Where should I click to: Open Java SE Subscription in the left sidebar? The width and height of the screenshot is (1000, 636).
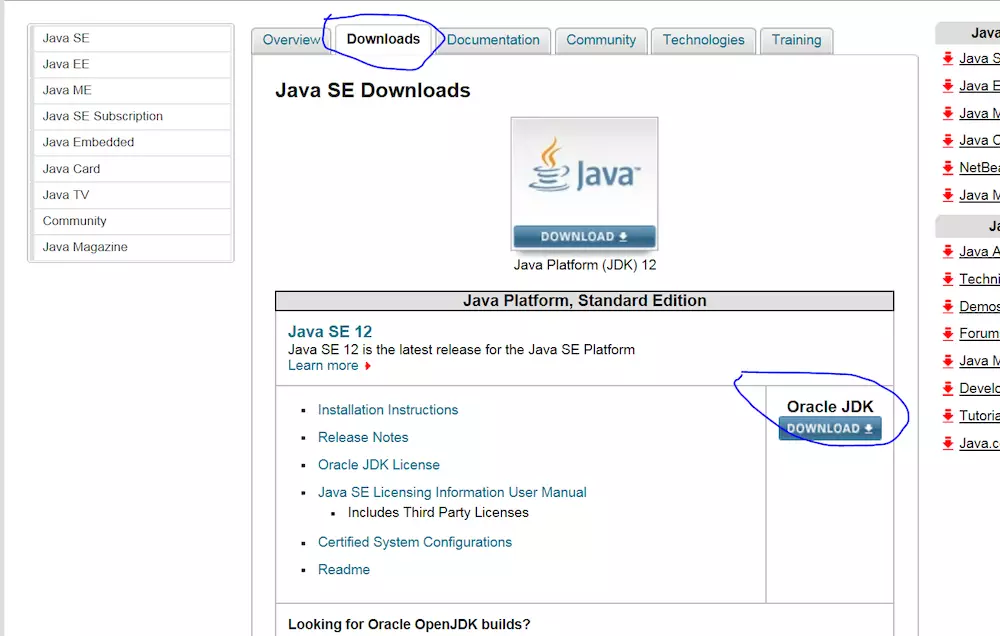point(131,117)
